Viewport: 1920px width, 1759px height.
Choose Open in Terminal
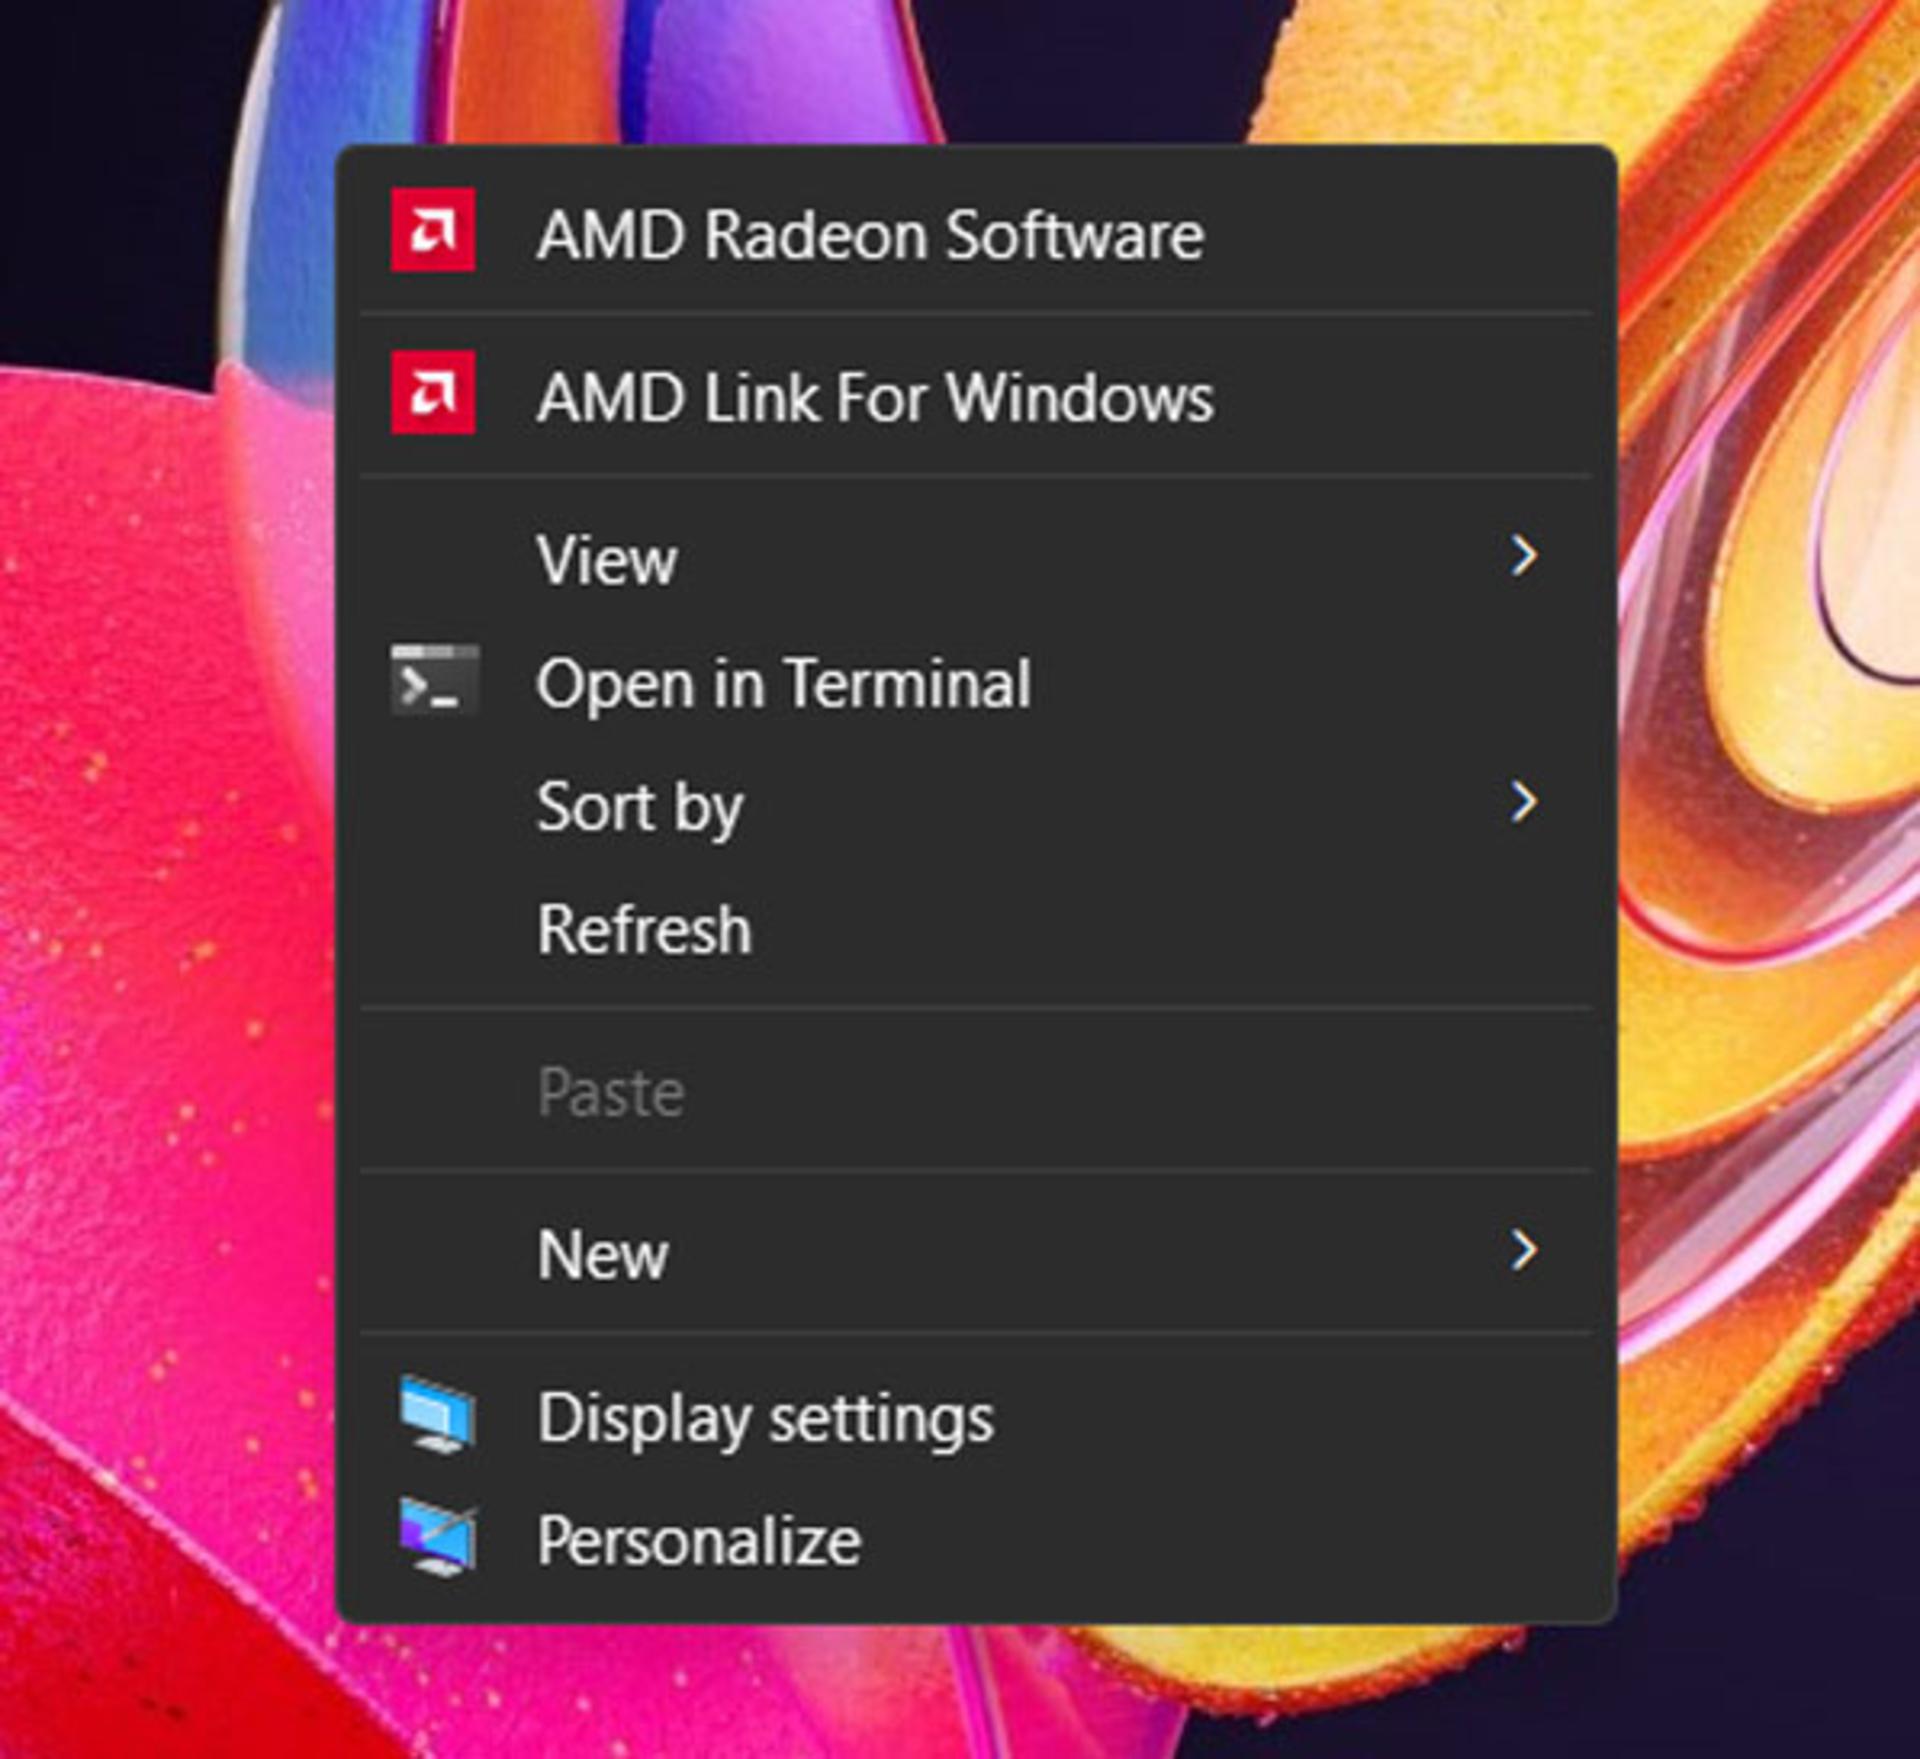coord(976,681)
